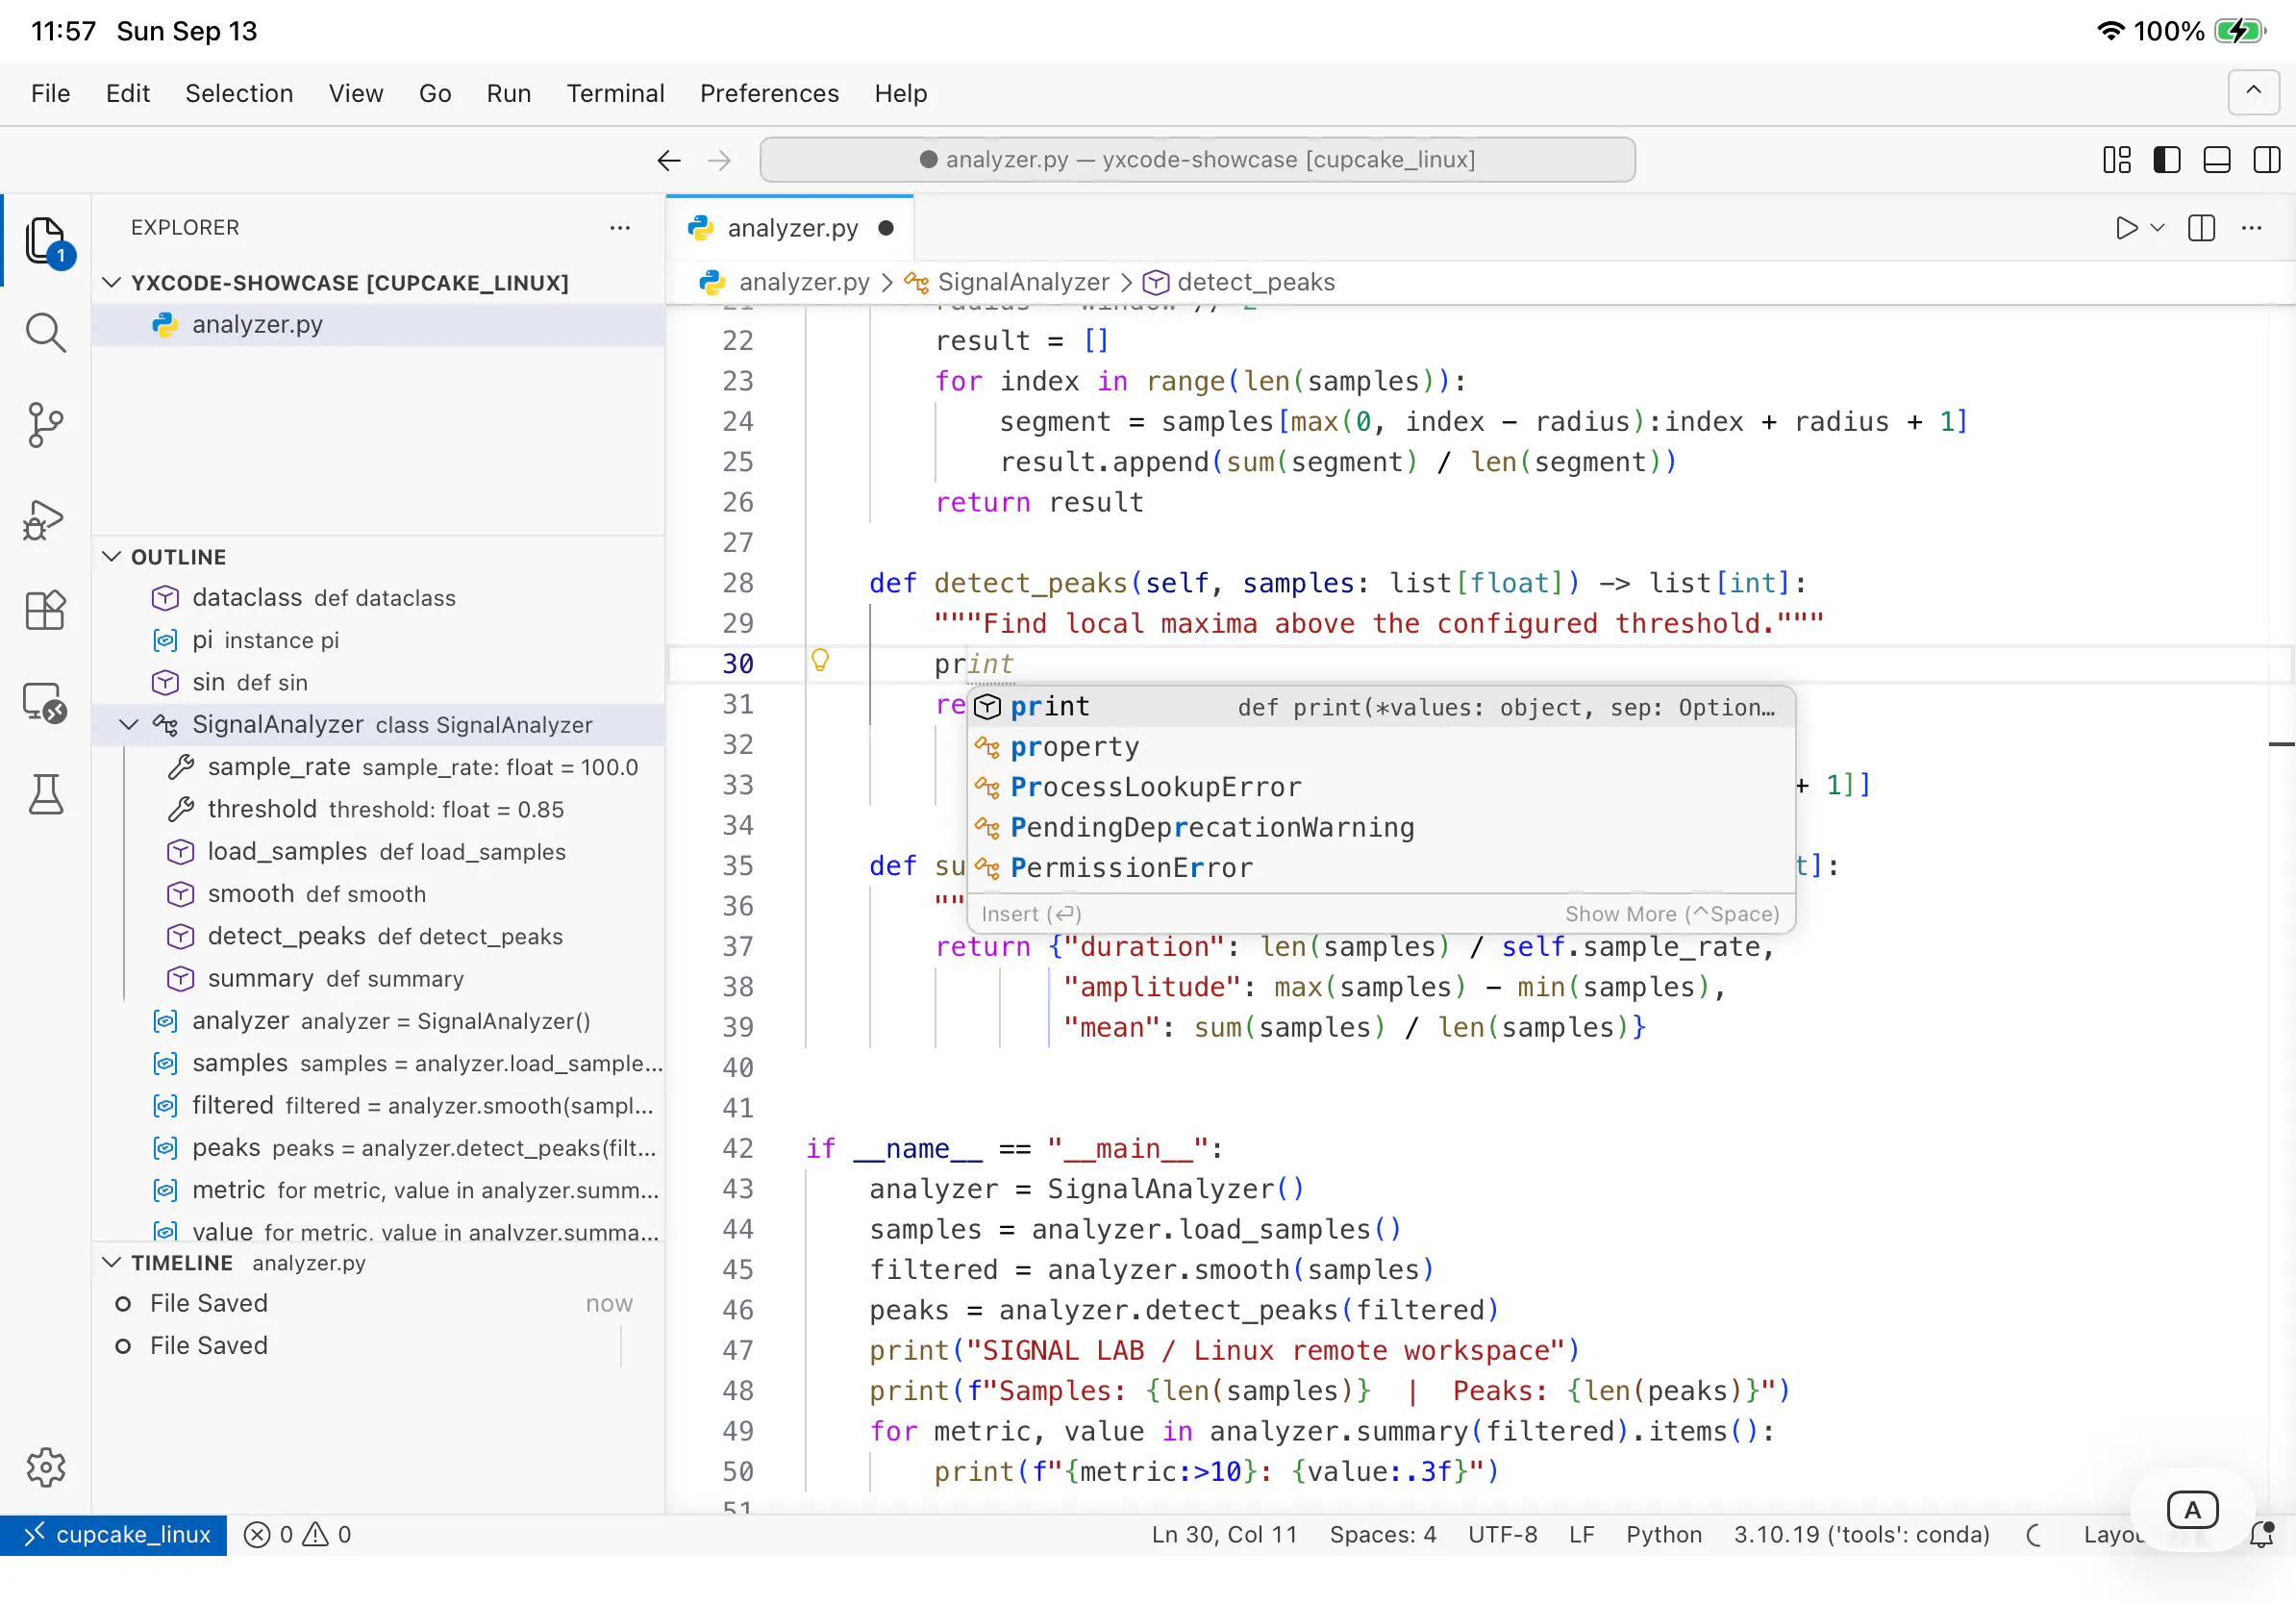Open the Edit menu
Viewport: 2296px width, 1604px height.
pyautogui.click(x=128, y=93)
